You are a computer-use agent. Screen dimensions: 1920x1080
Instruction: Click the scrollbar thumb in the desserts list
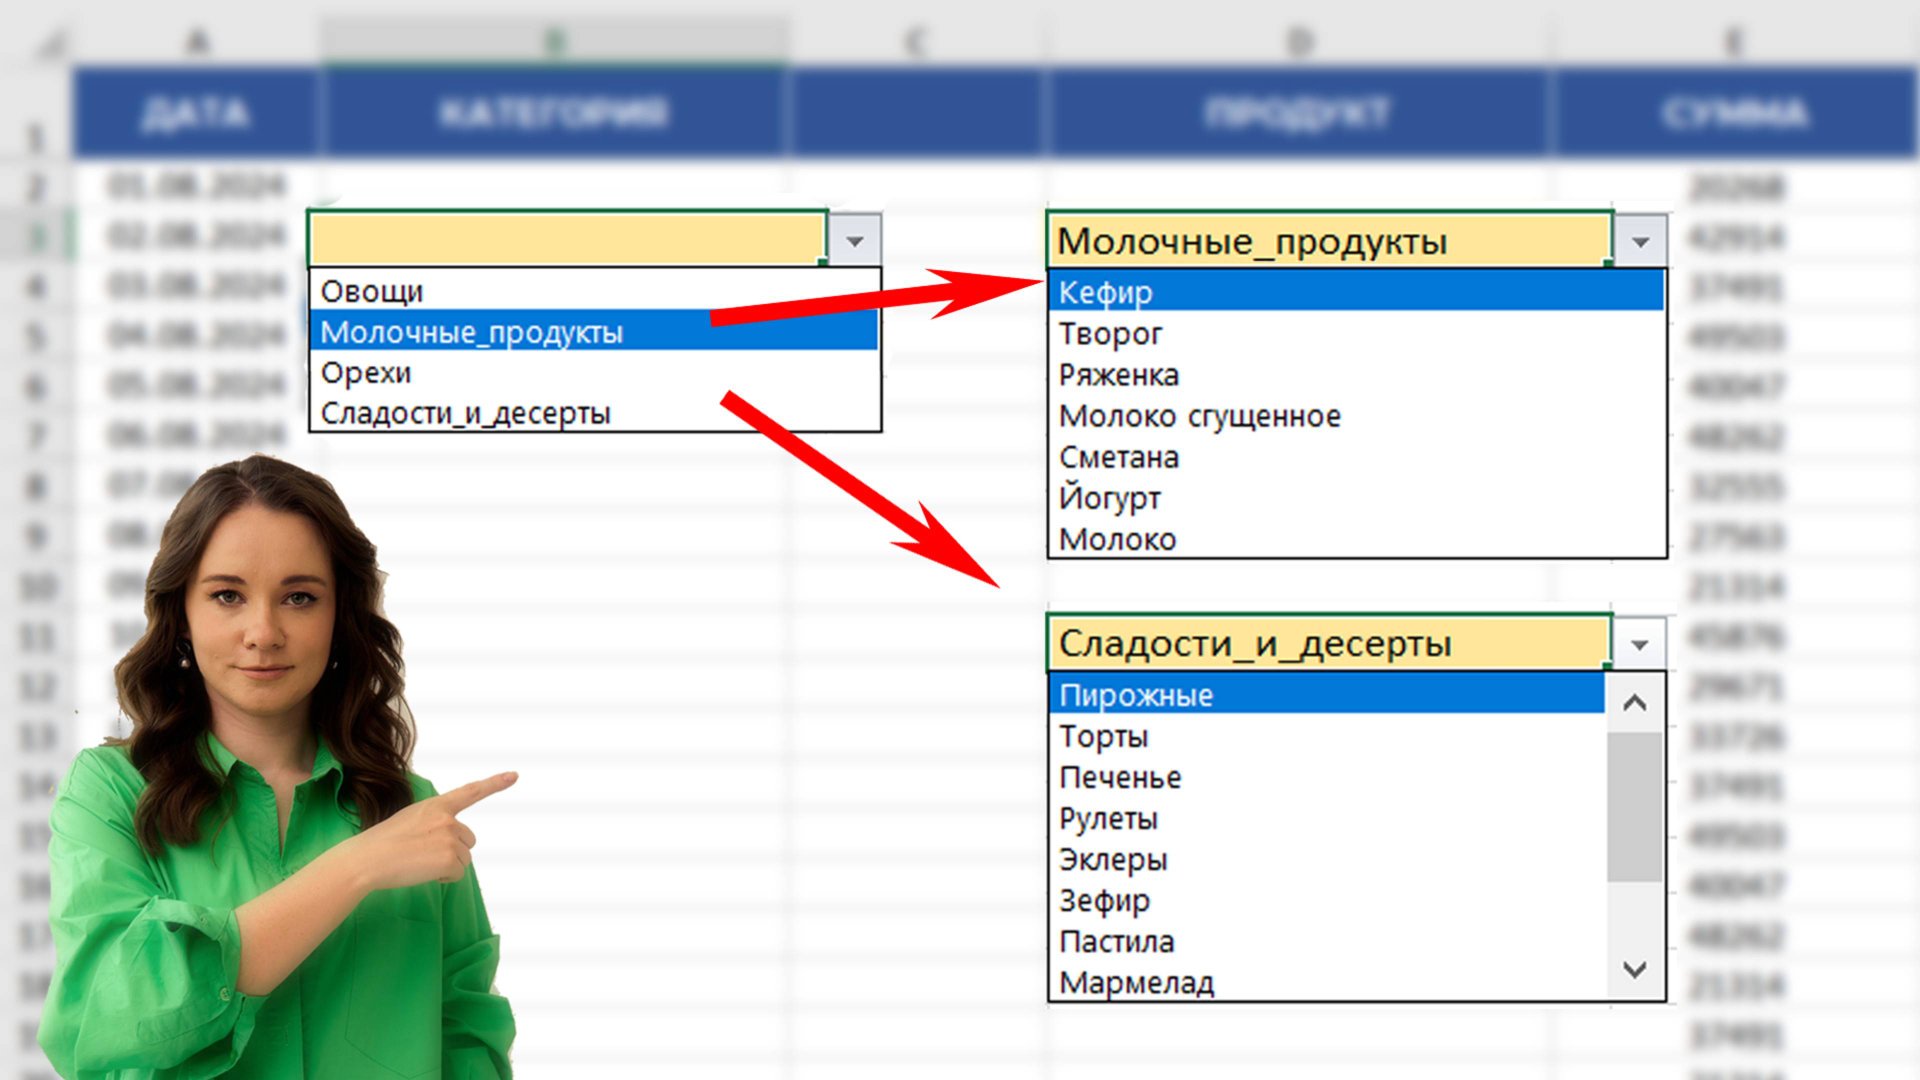[x=1635, y=806]
